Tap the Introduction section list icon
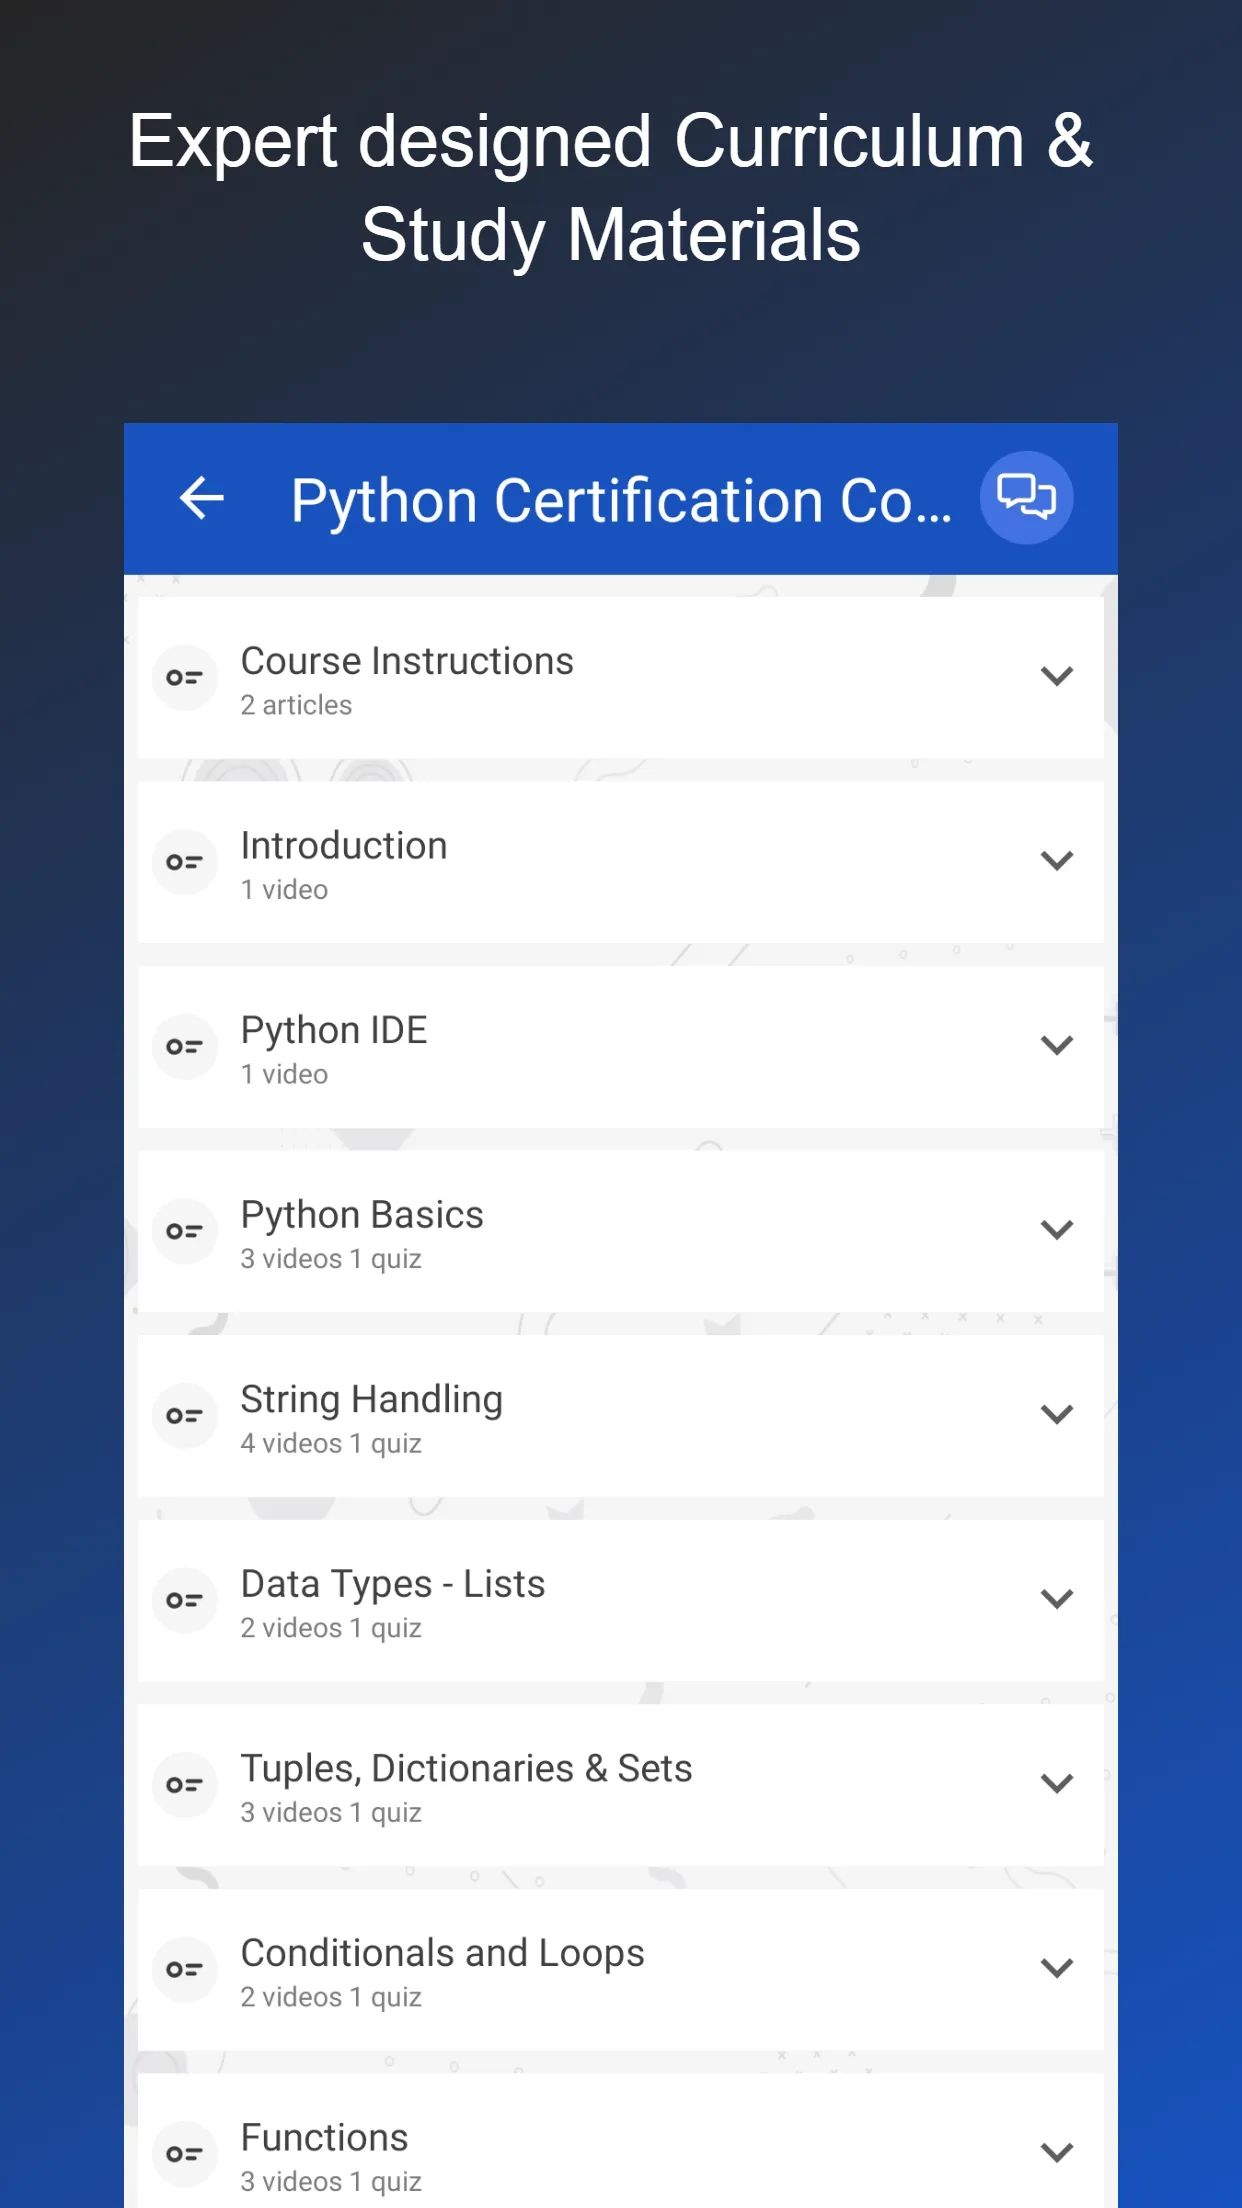 pos(185,862)
